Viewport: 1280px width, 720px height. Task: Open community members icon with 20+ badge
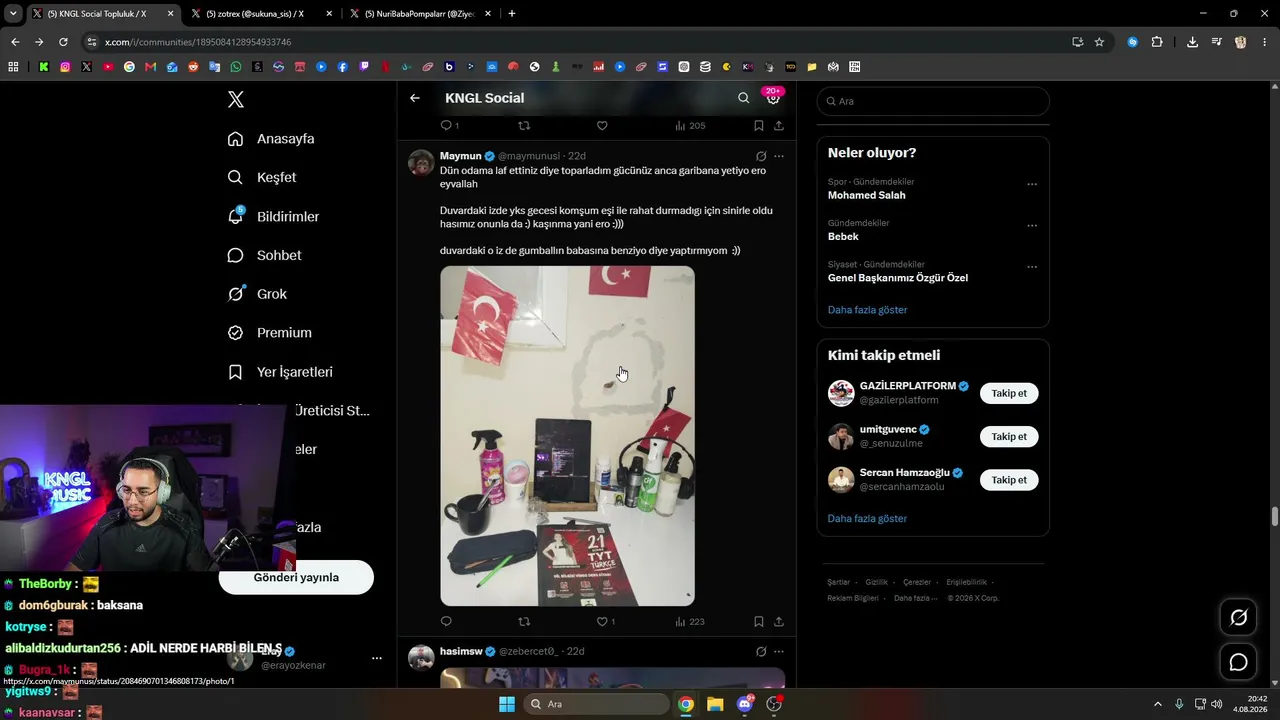(x=773, y=97)
